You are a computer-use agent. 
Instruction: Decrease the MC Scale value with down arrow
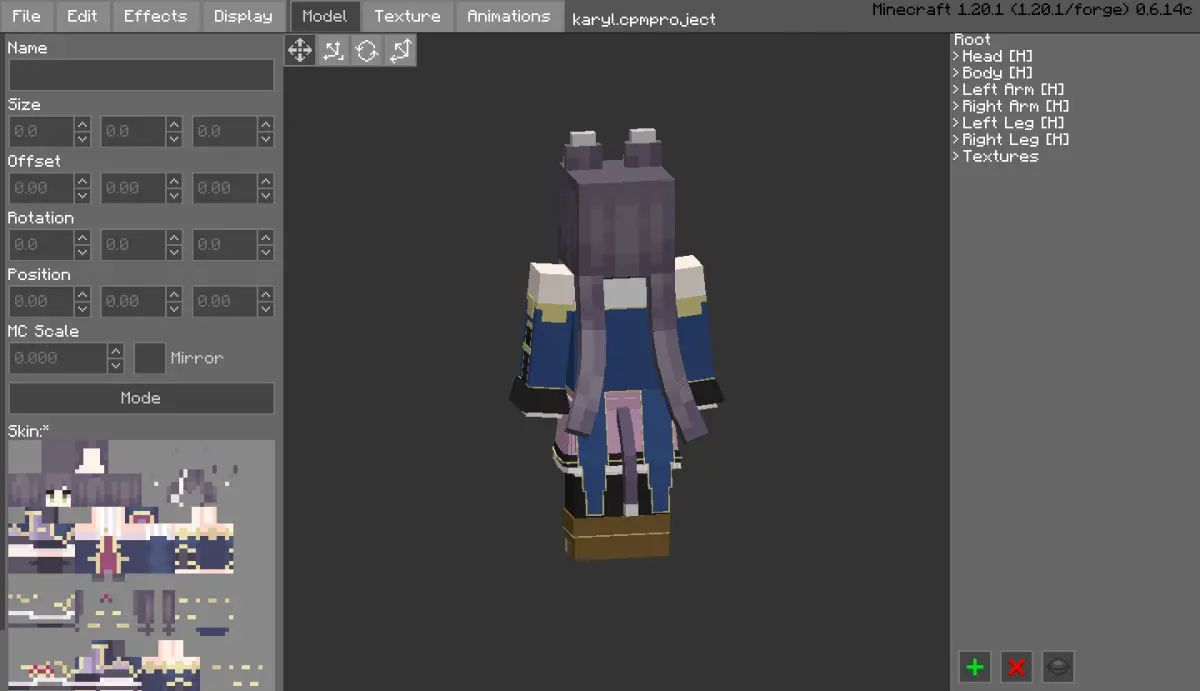coord(115,366)
